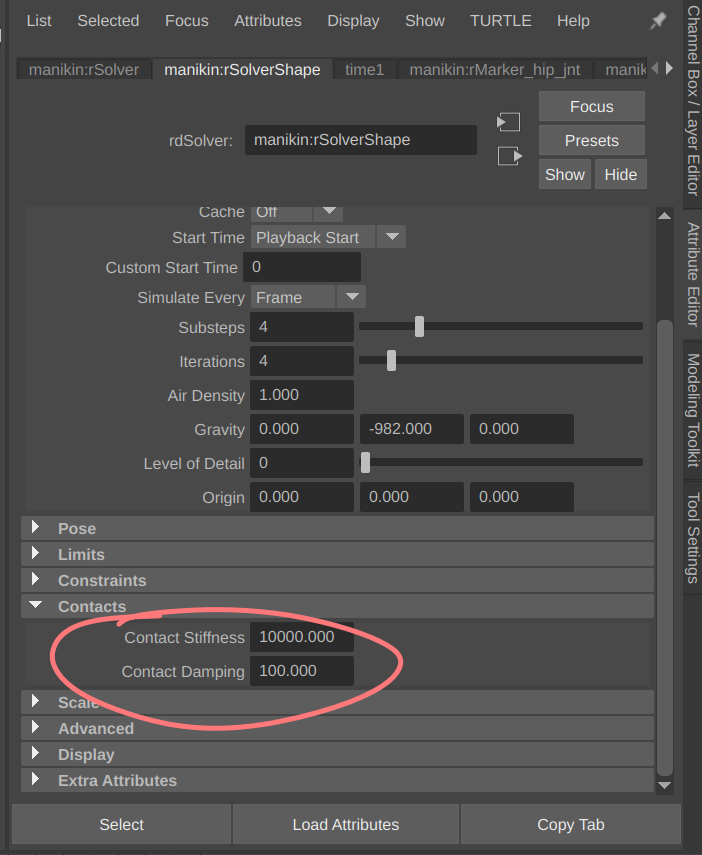Screen dimensions: 702x855
Task: Open the Simulate Every dropdown
Action: pos(351,297)
